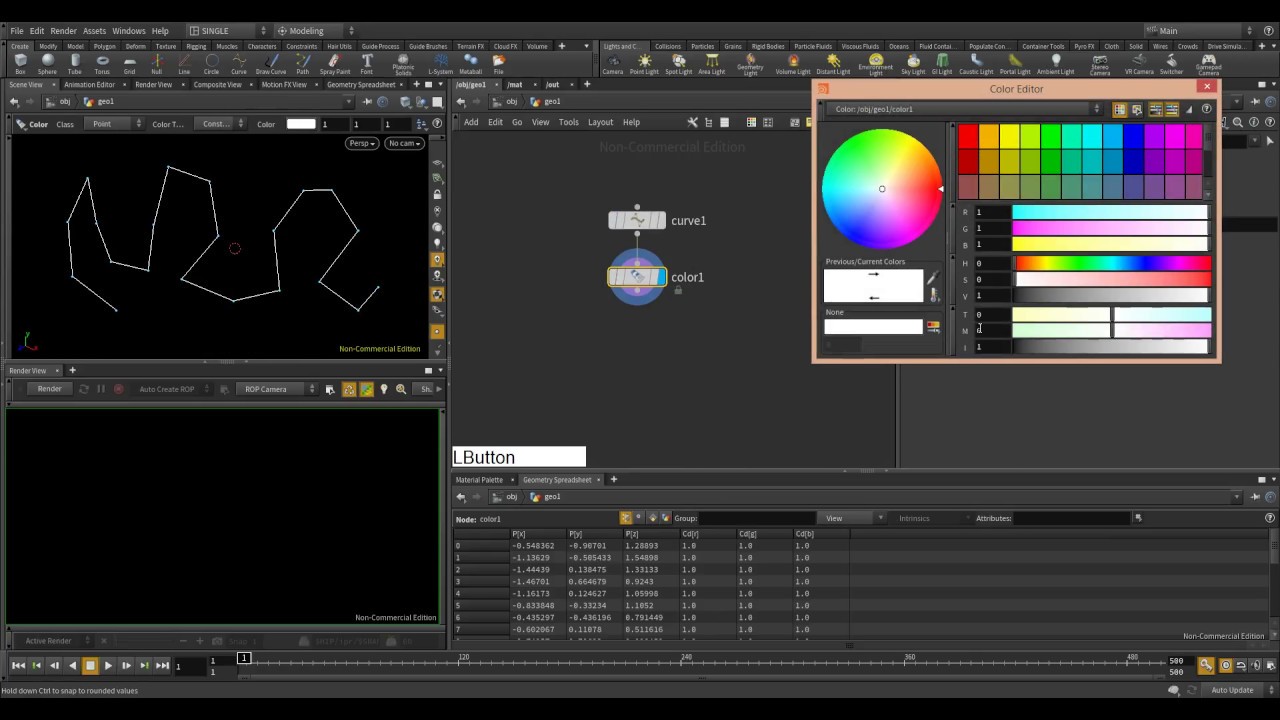Choose the Spray Paint tool

(335, 64)
